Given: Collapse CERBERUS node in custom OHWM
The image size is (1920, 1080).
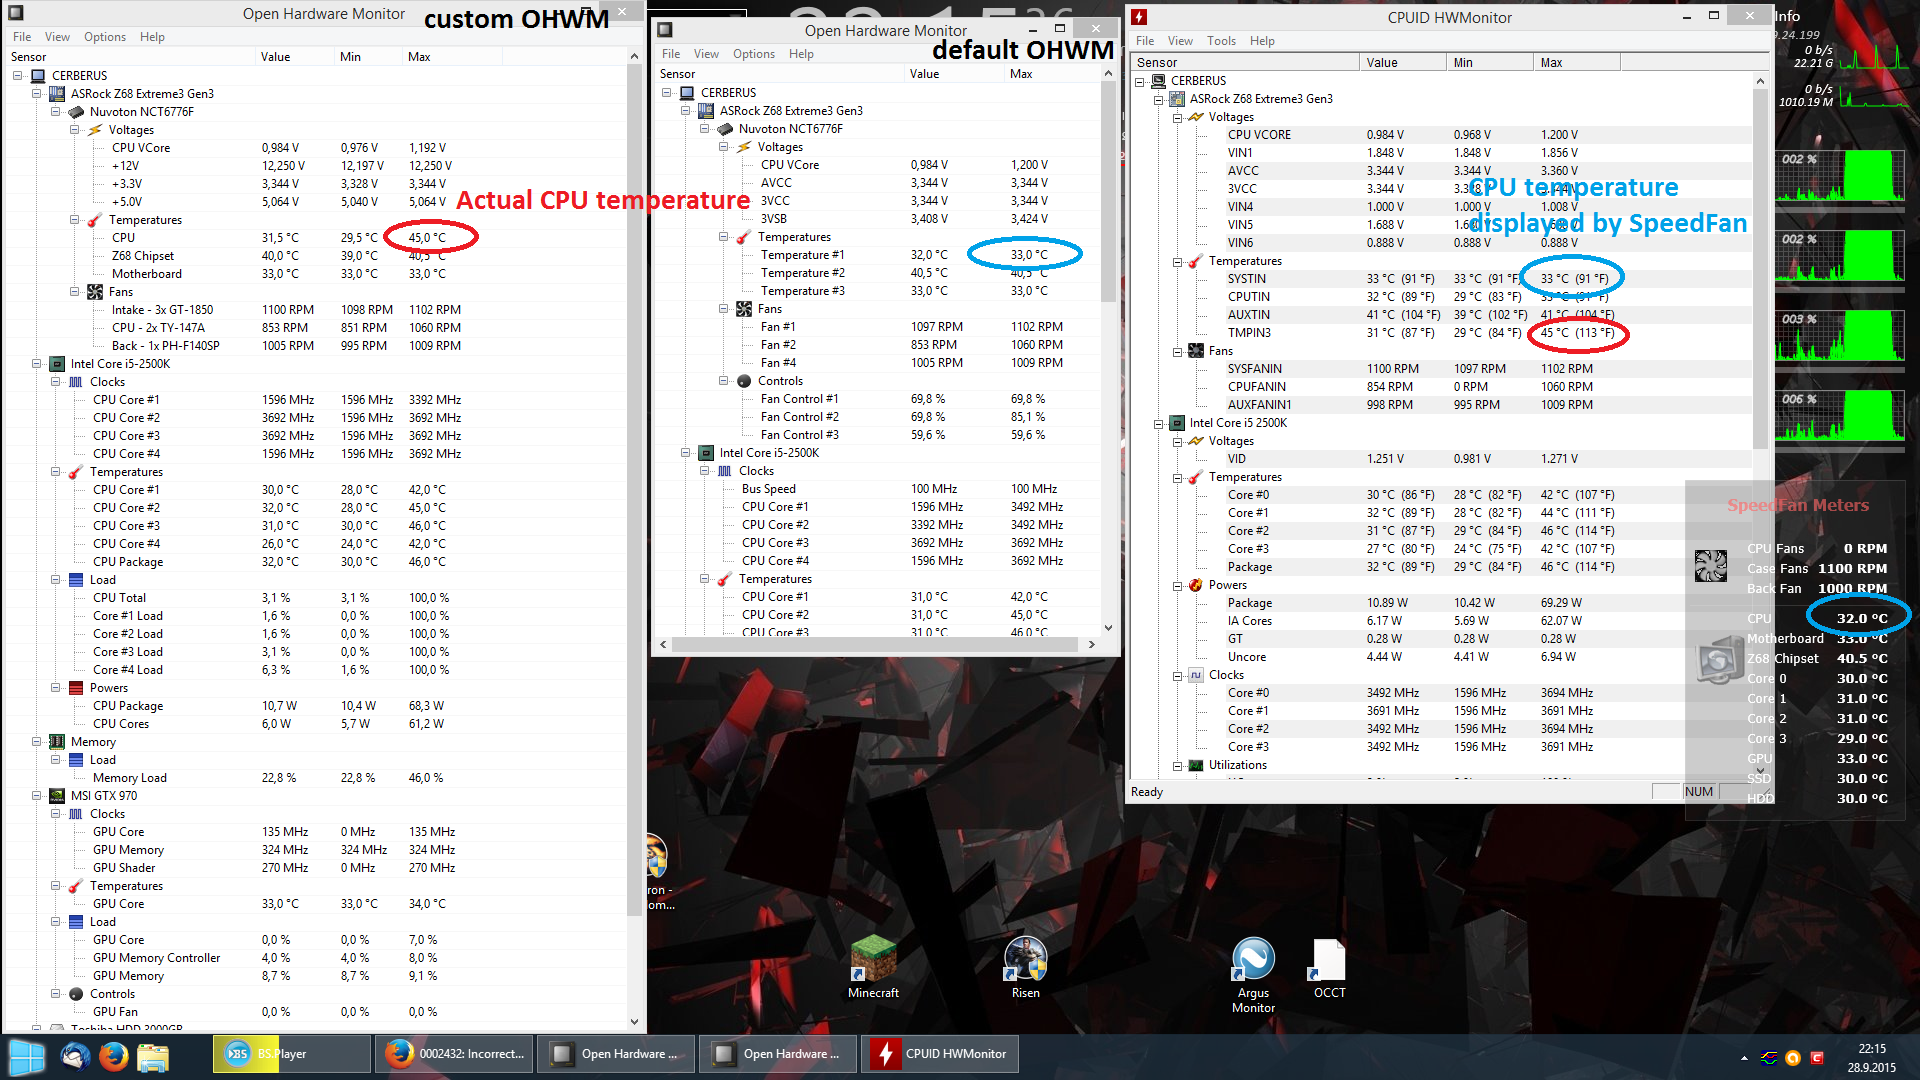Looking at the screenshot, I should 18,76.
